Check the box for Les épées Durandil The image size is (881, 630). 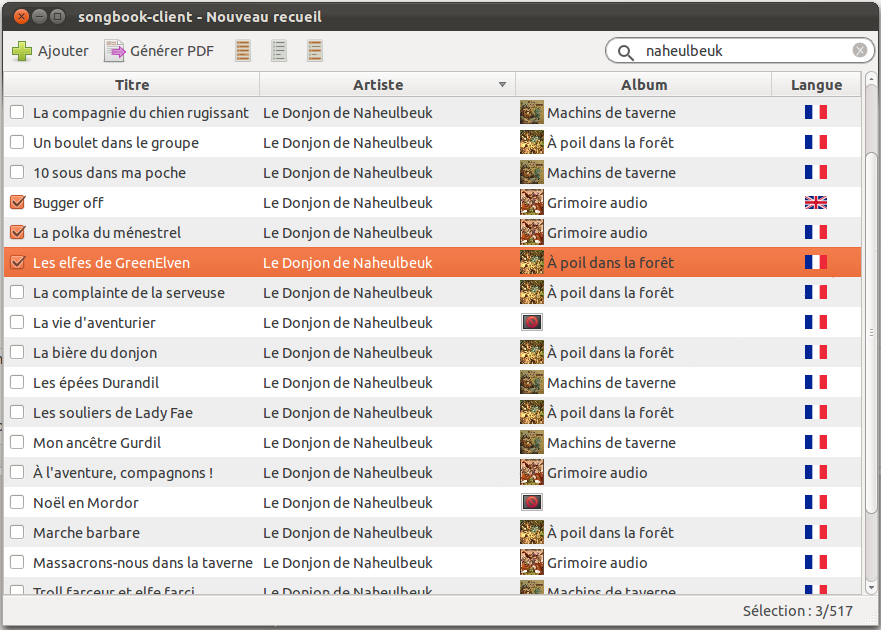[17, 383]
